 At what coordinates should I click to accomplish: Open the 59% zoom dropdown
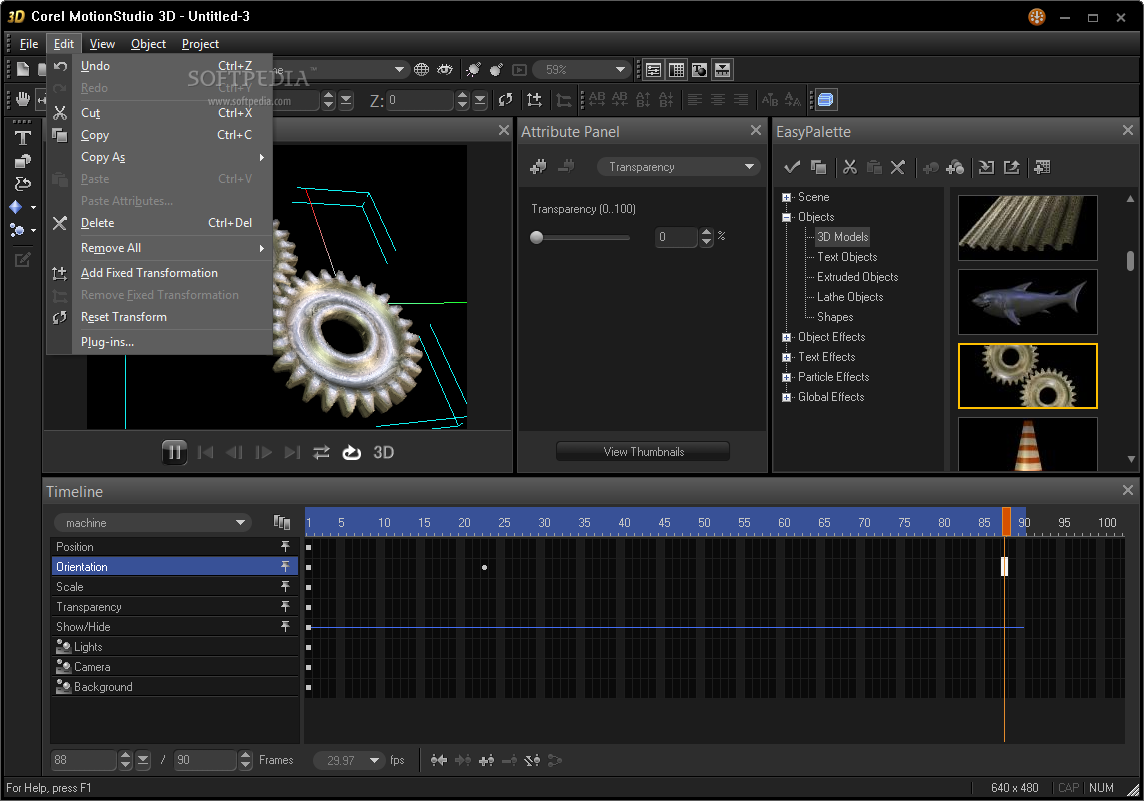(x=579, y=70)
